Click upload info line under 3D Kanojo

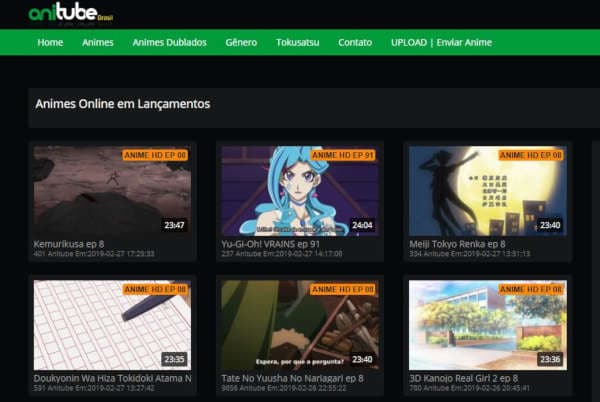click(470, 388)
